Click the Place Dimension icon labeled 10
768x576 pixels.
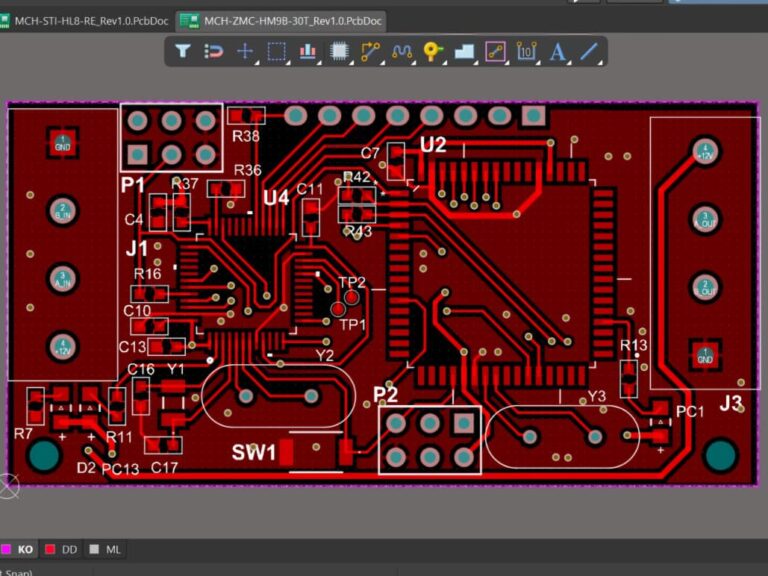[x=526, y=51]
